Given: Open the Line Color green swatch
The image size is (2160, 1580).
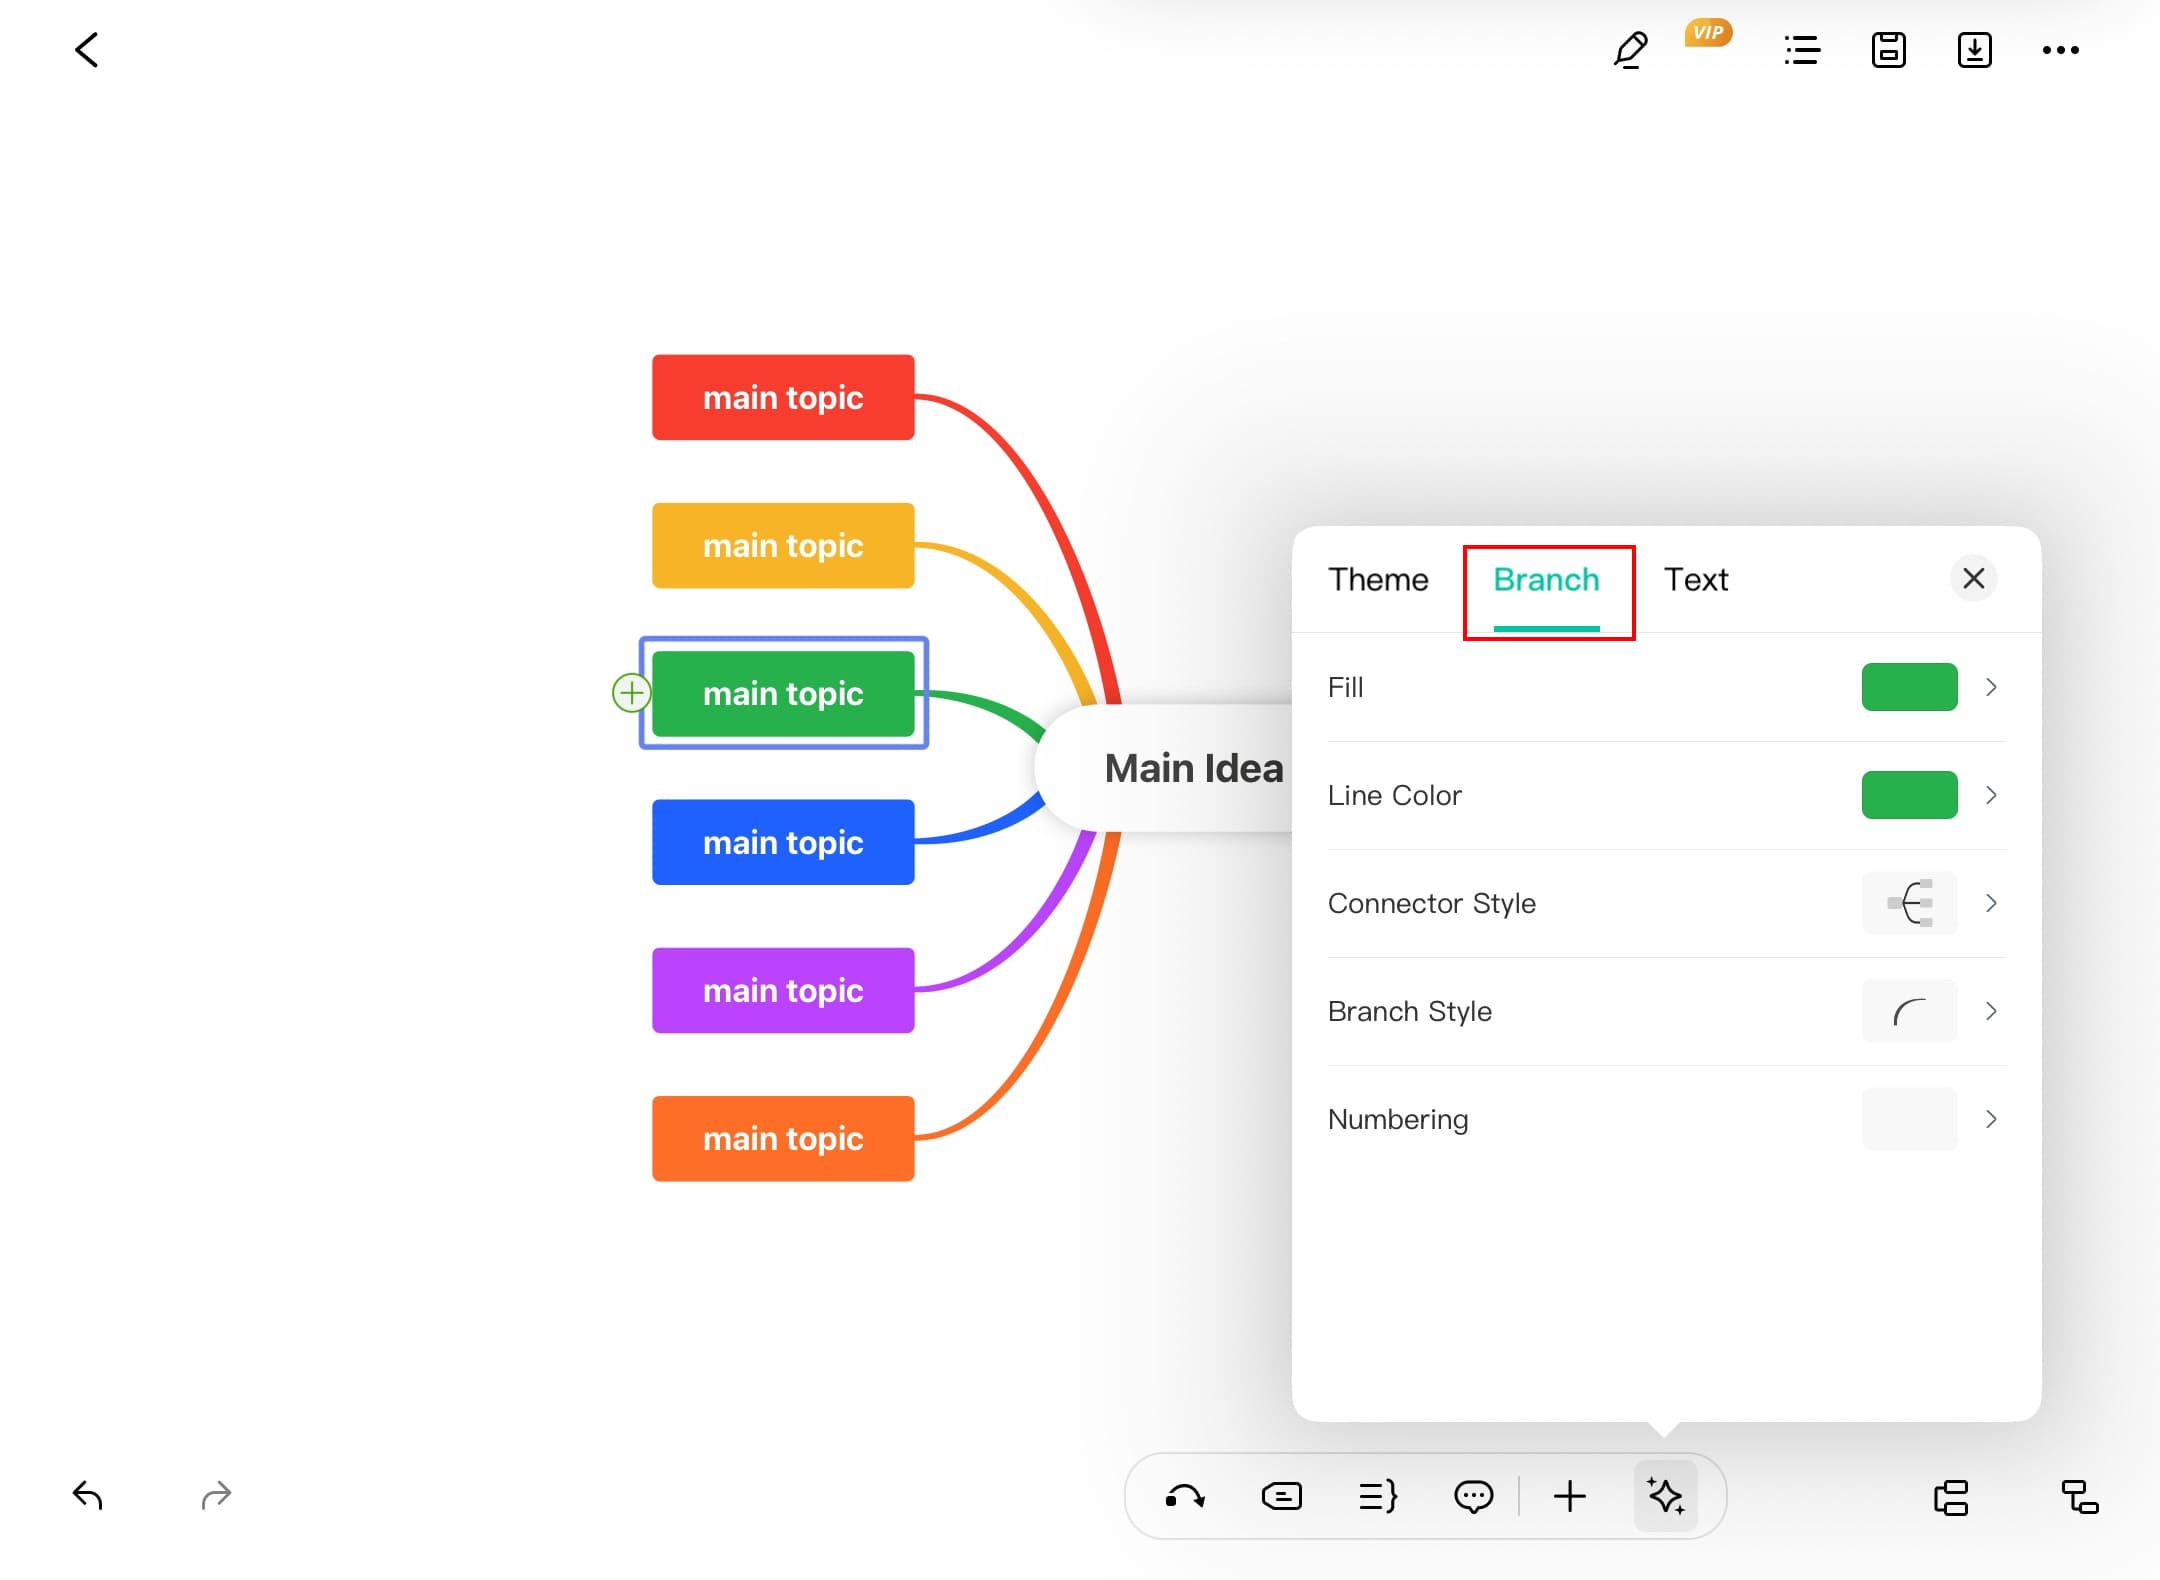Looking at the screenshot, I should 1909,795.
